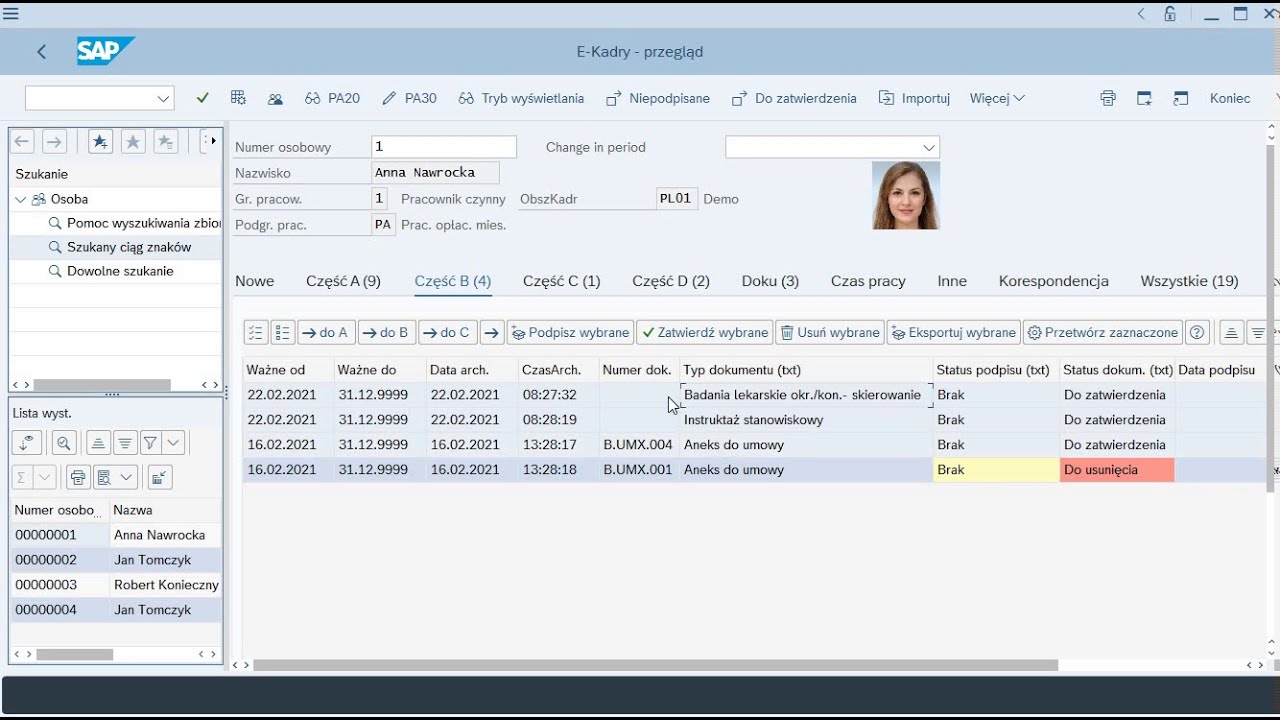Open the help question mark icon
Image resolution: width=1280 pixels, height=720 pixels.
coord(1197,333)
